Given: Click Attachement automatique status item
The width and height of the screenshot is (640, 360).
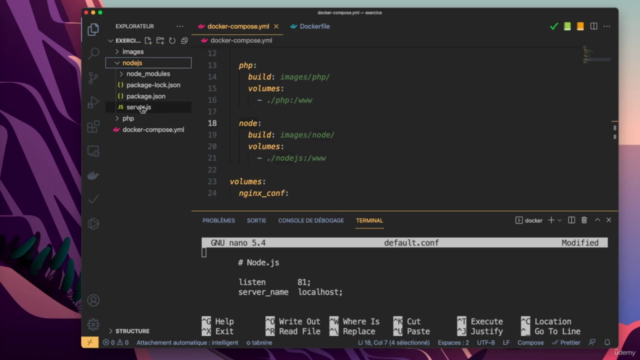Looking at the screenshot, I should pos(187,342).
